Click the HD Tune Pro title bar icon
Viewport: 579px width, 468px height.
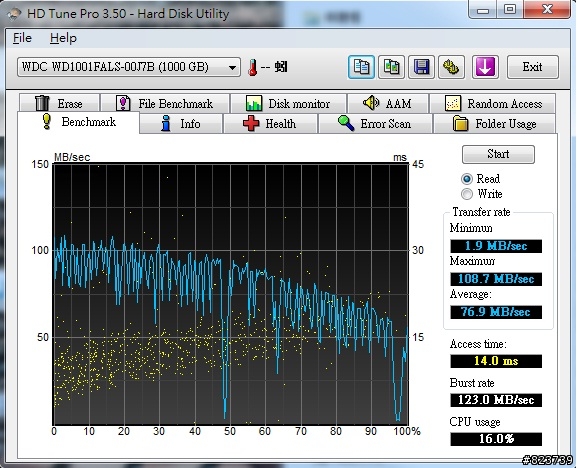pos(15,14)
